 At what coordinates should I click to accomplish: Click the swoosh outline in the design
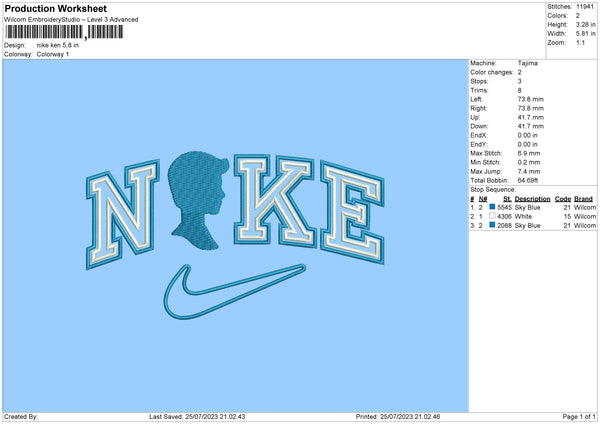coord(234,292)
